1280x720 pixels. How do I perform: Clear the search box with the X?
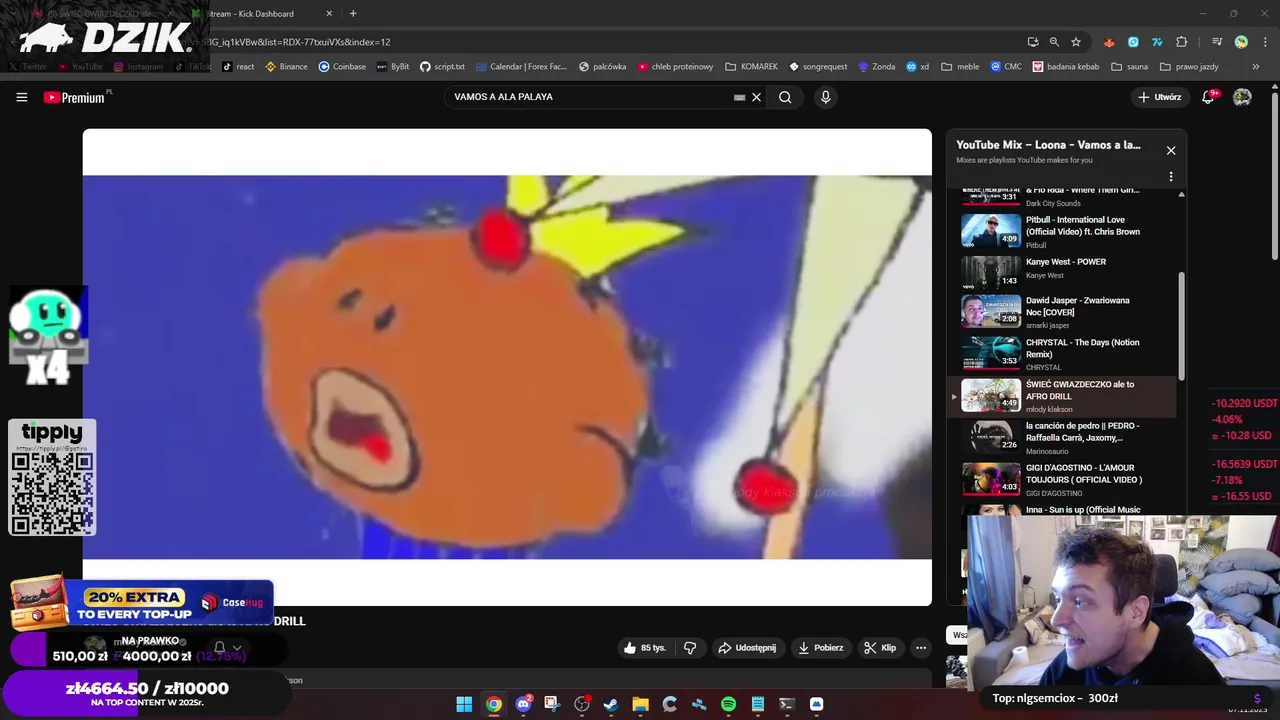tap(757, 97)
